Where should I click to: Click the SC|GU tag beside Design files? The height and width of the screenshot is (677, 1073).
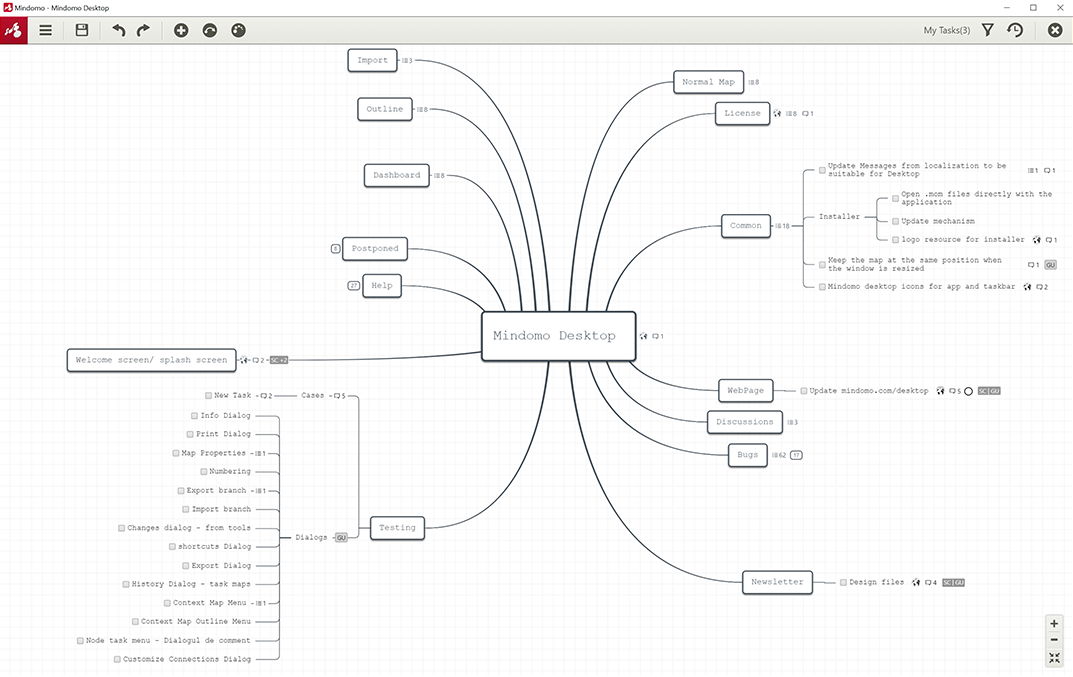point(953,583)
